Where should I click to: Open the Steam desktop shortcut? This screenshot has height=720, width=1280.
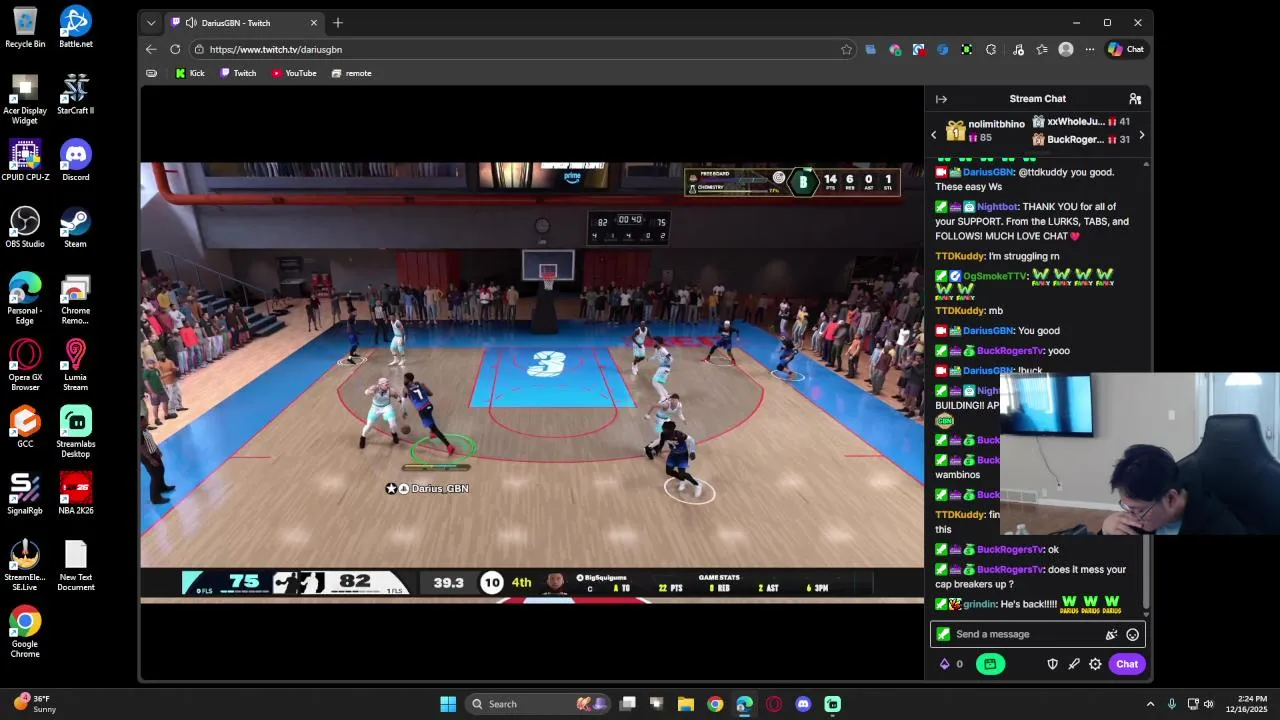pyautogui.click(x=75, y=227)
